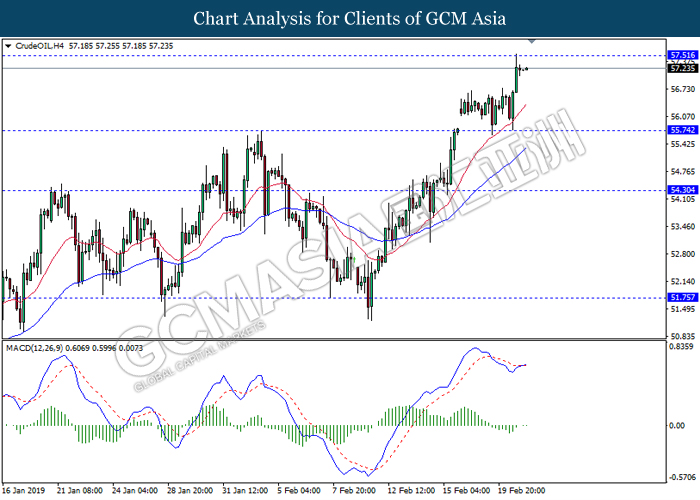Click the 56.070 price axis value
The image size is (700, 500).
683,117
